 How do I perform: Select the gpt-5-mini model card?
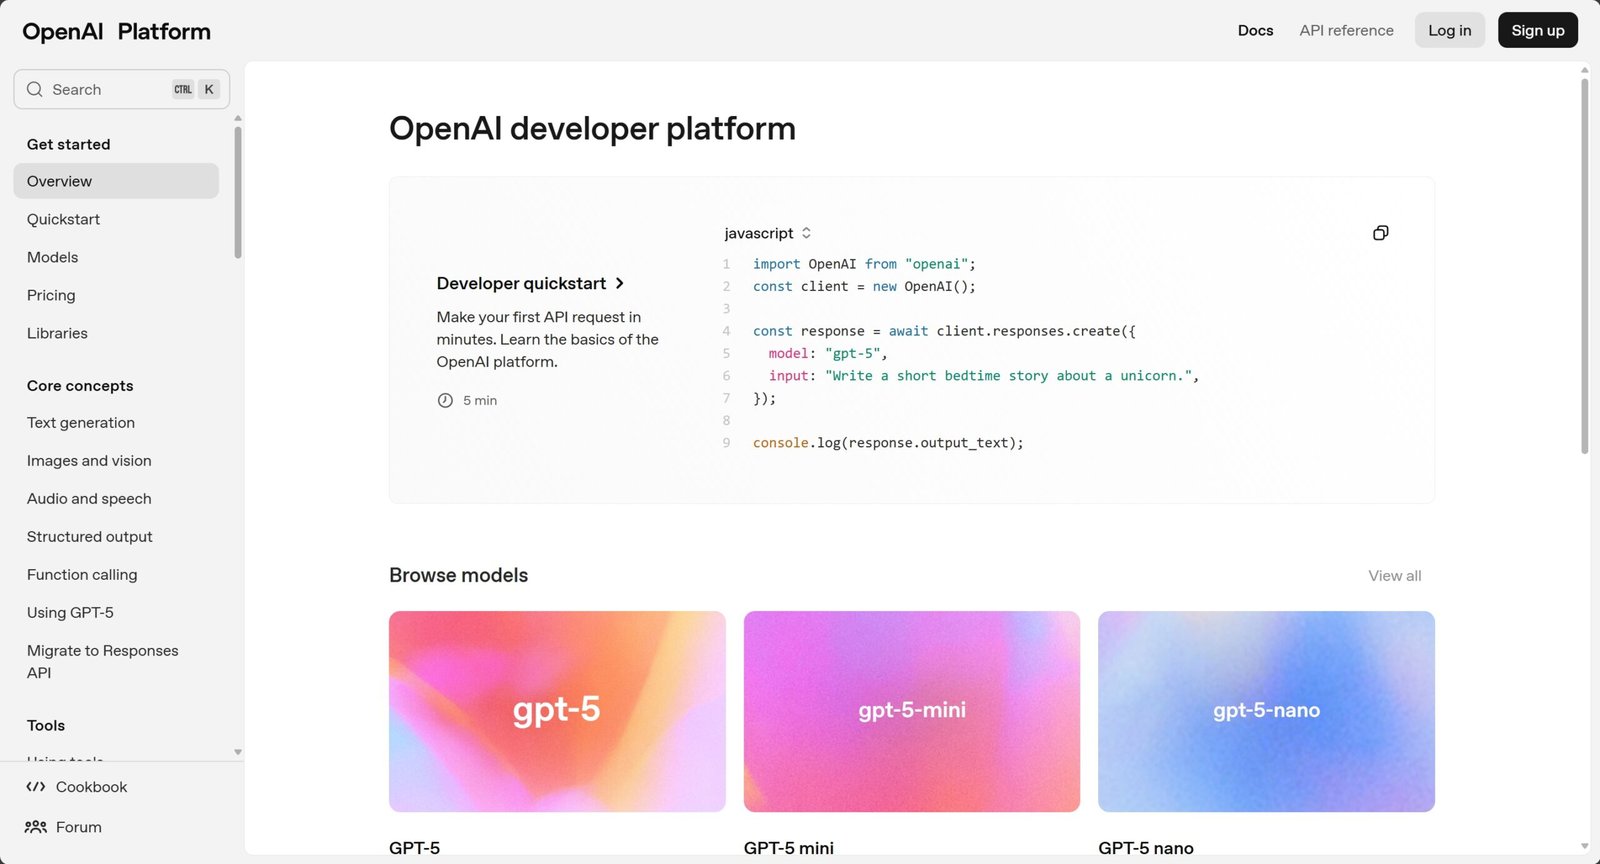pyautogui.click(x=912, y=711)
